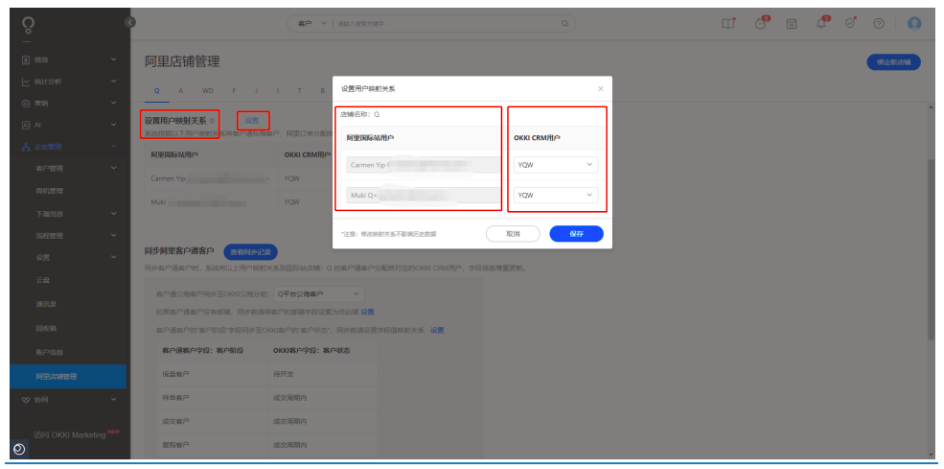944x469 pixels.
Task: Click the 查看同步记录 button
Action: (x=250, y=252)
